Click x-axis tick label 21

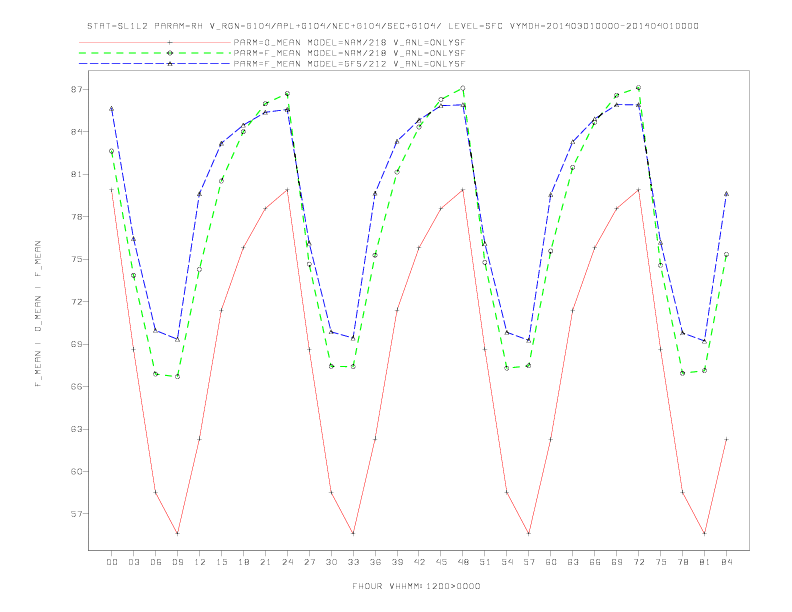[x=265, y=562]
